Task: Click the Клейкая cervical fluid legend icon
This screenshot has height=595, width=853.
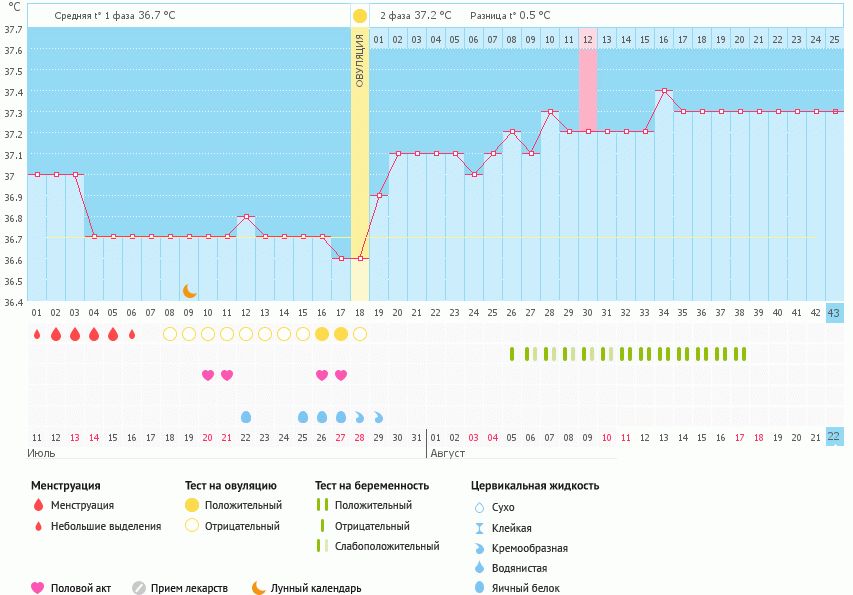Action: [479, 528]
